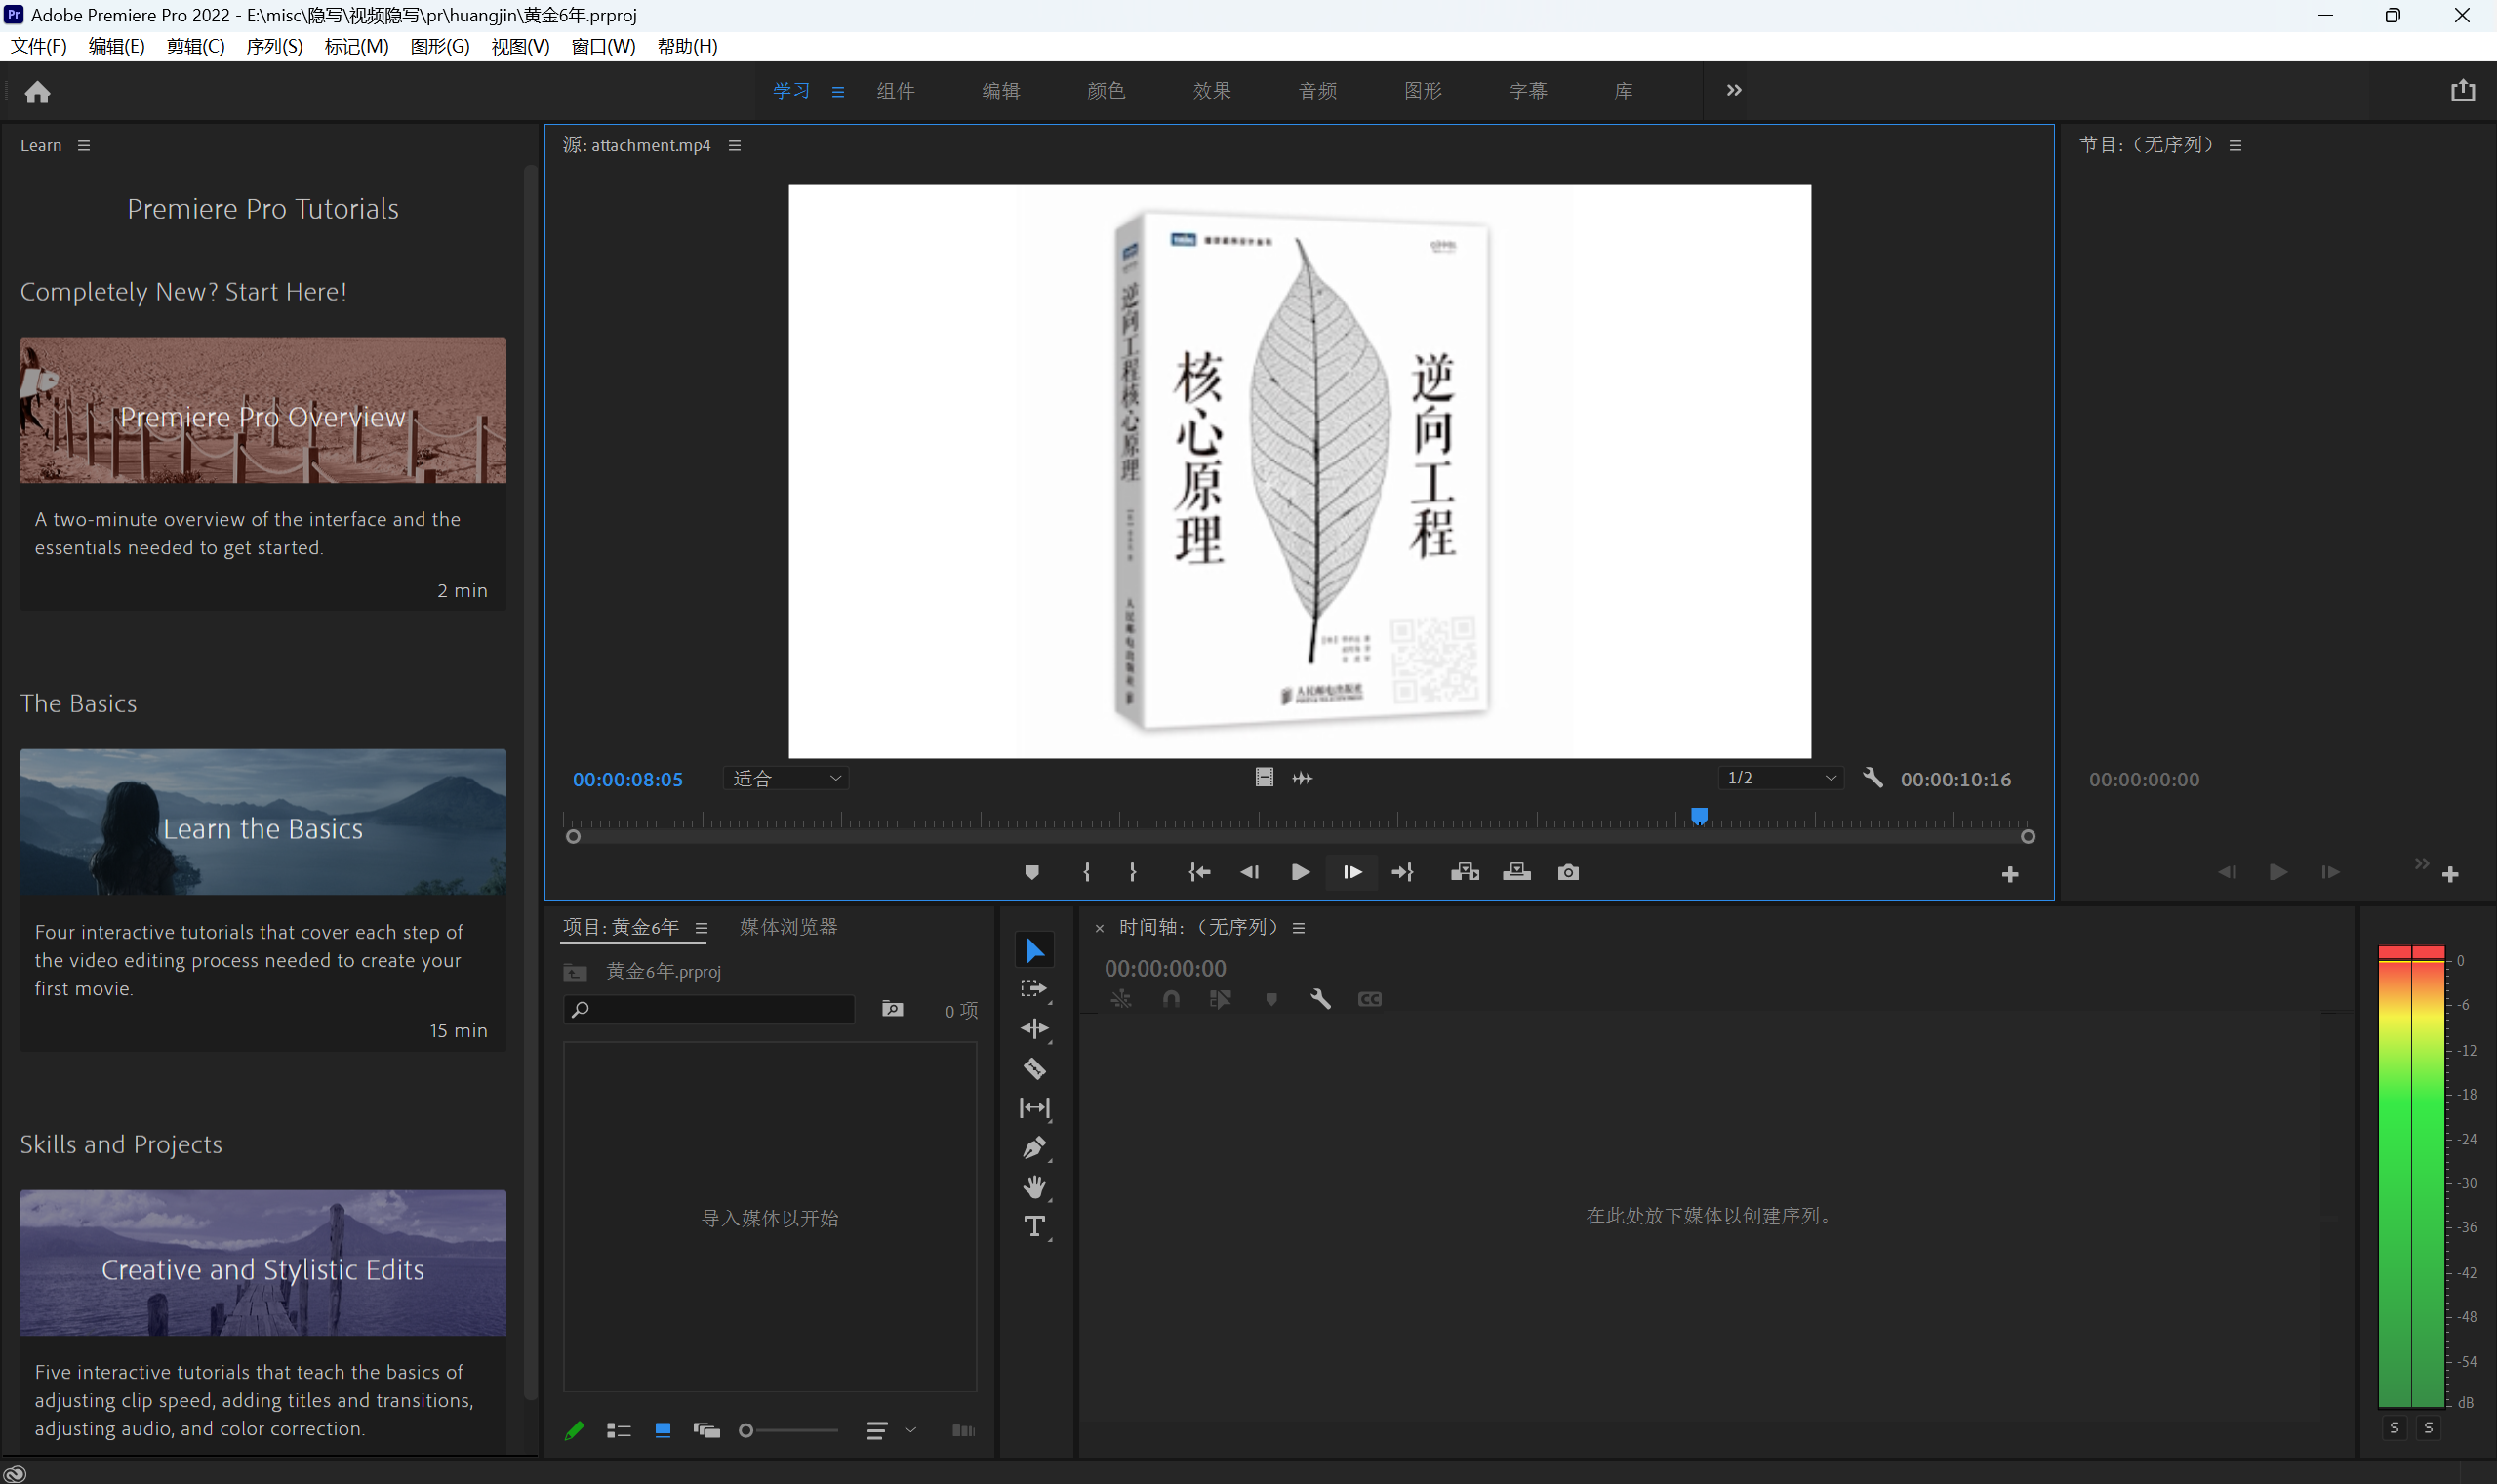Click the Home icon

(x=37, y=92)
